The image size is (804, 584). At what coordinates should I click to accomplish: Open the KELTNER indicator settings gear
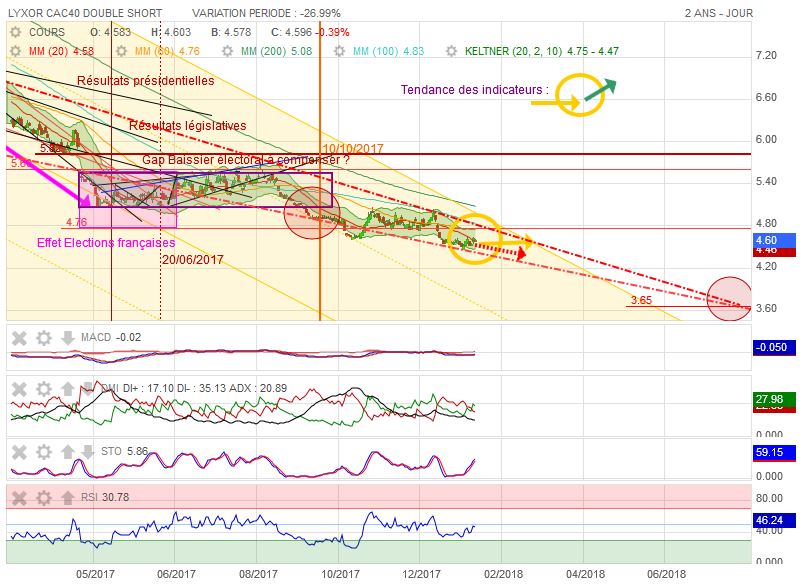[x=451, y=51]
